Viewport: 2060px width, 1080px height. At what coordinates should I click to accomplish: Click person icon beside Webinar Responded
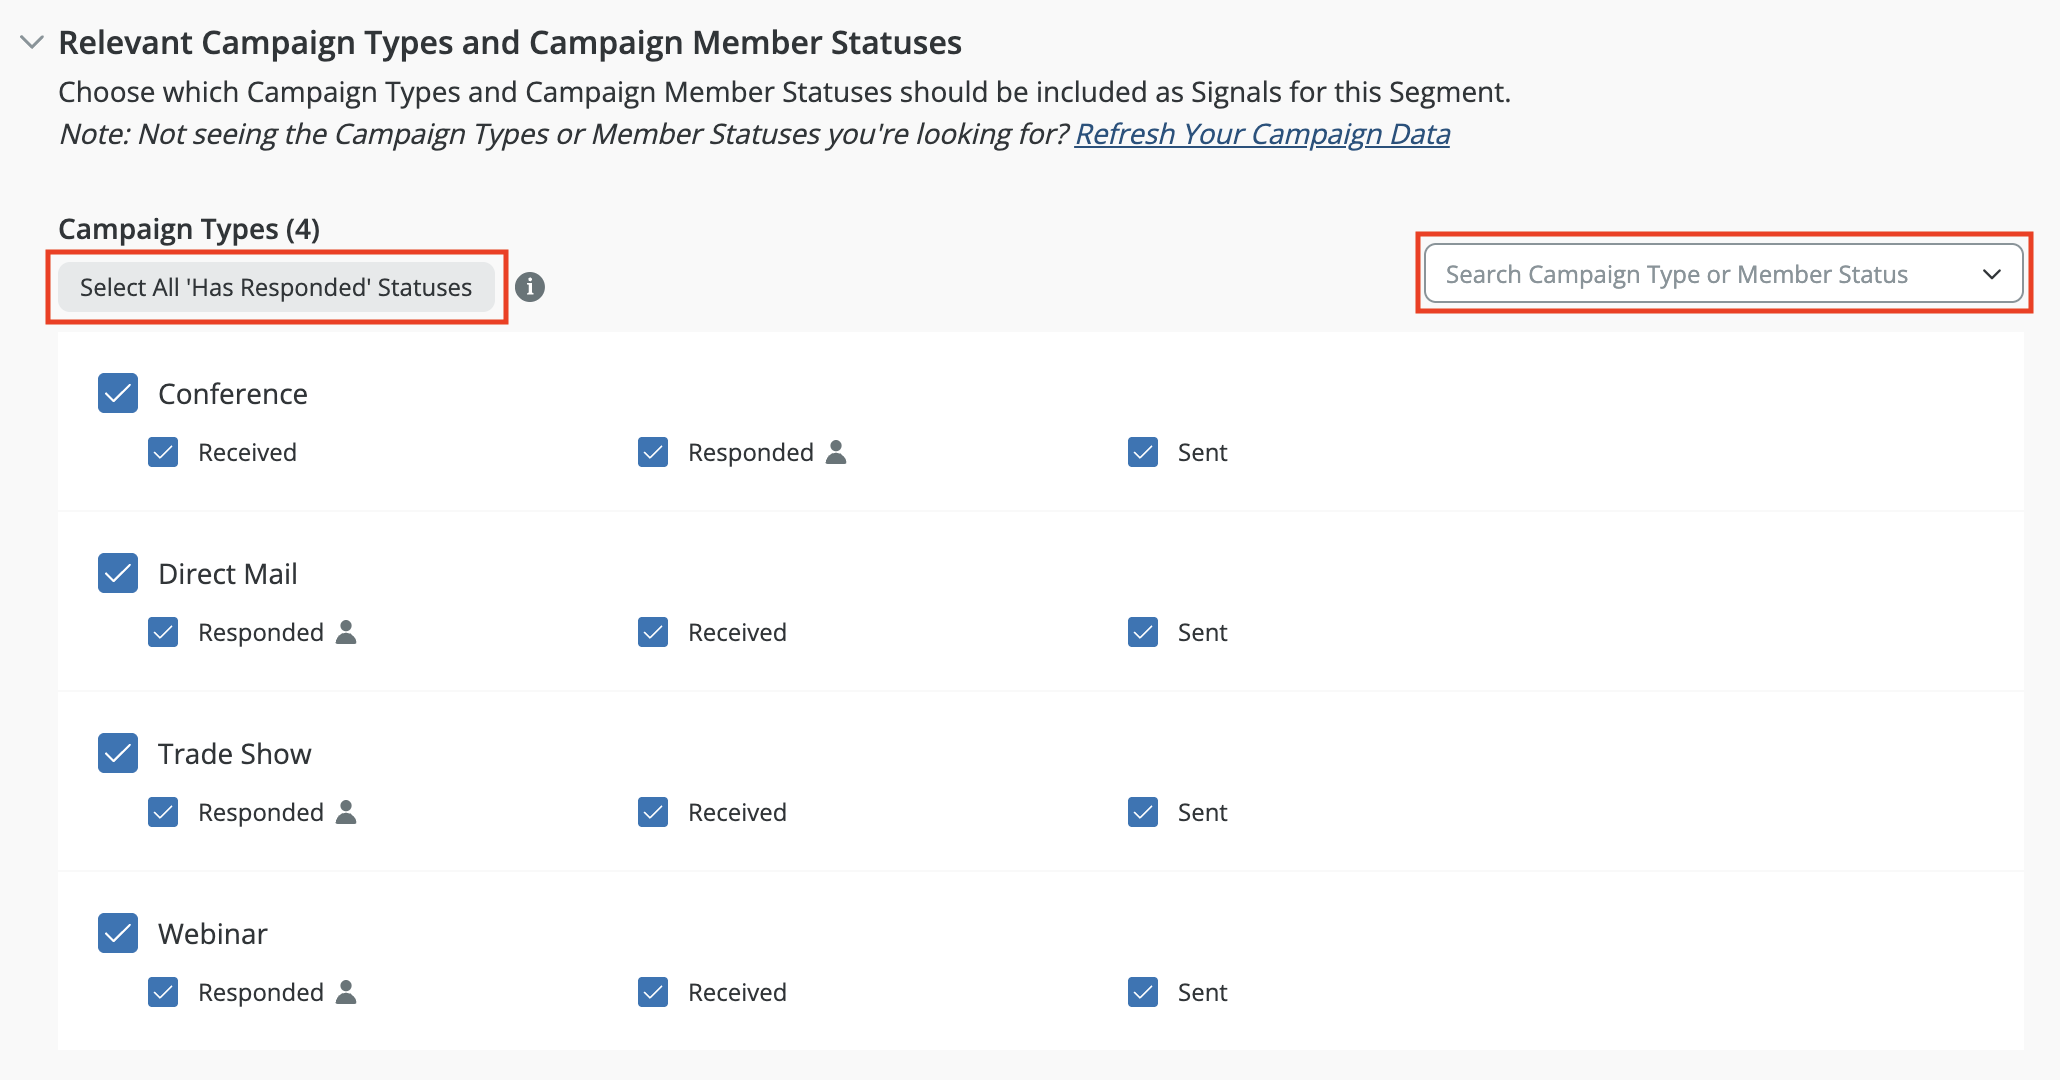[346, 992]
